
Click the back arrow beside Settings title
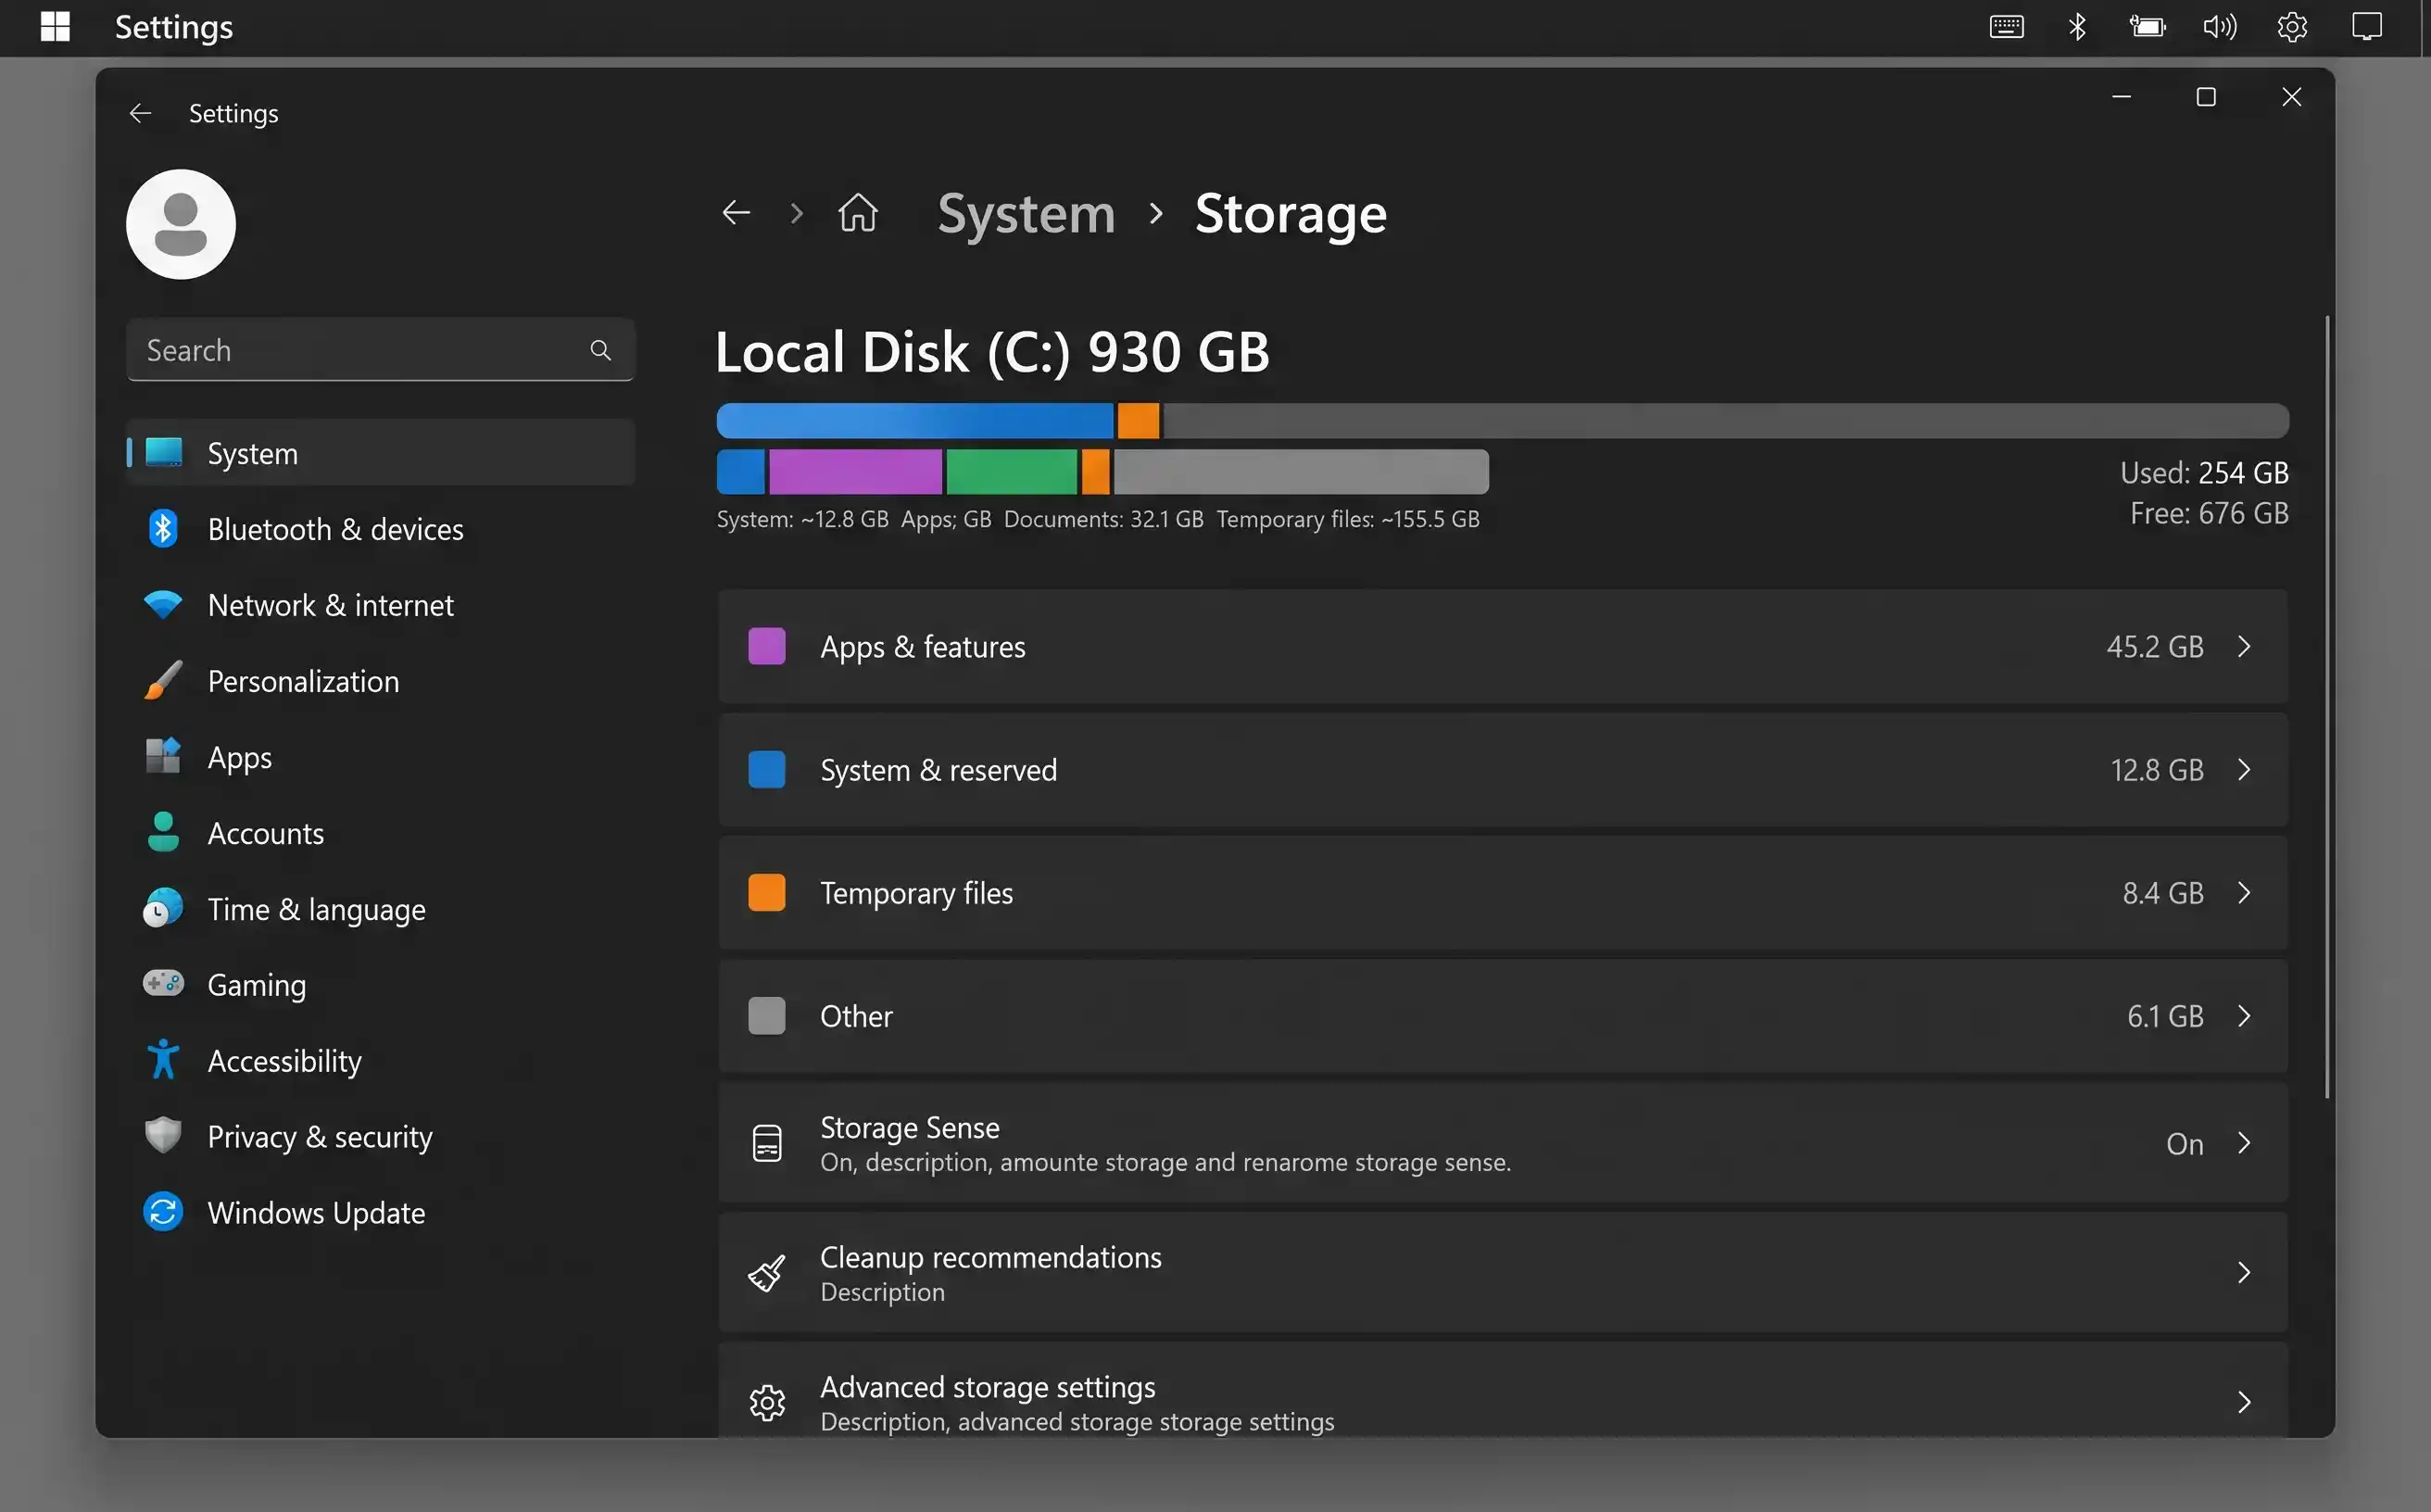pyautogui.click(x=140, y=113)
